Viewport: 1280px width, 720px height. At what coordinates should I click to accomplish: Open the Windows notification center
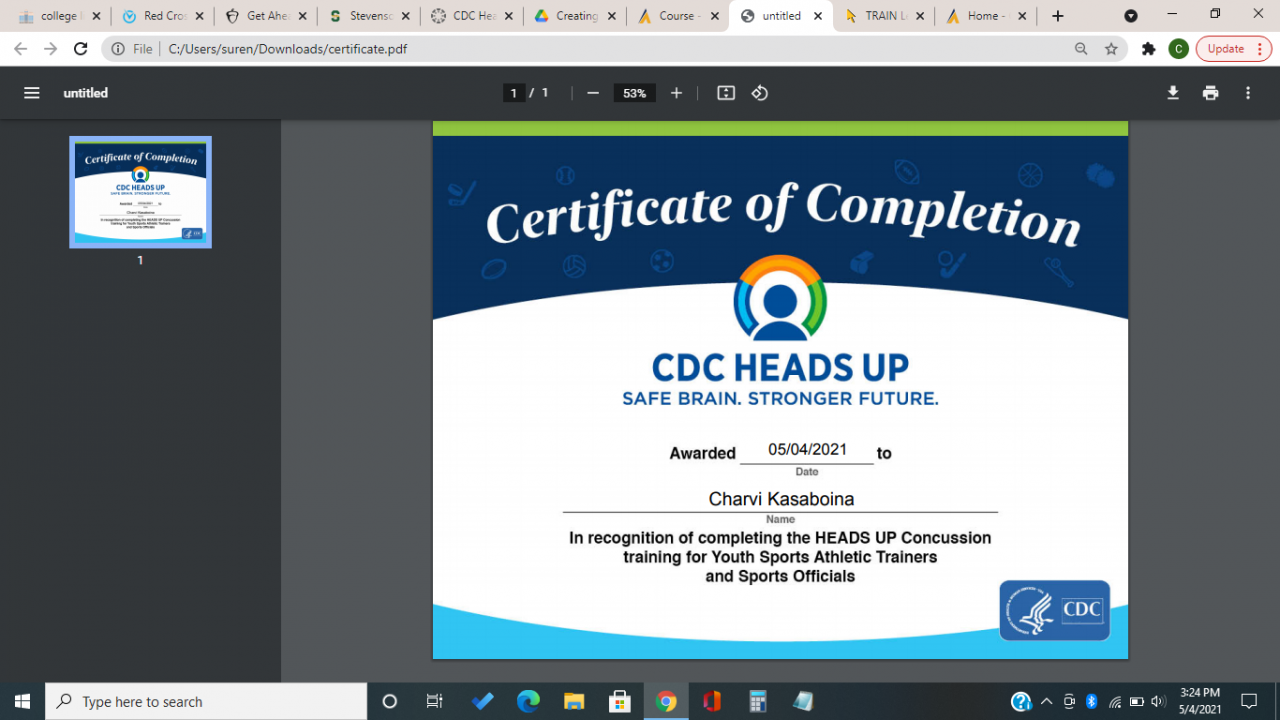point(1249,701)
